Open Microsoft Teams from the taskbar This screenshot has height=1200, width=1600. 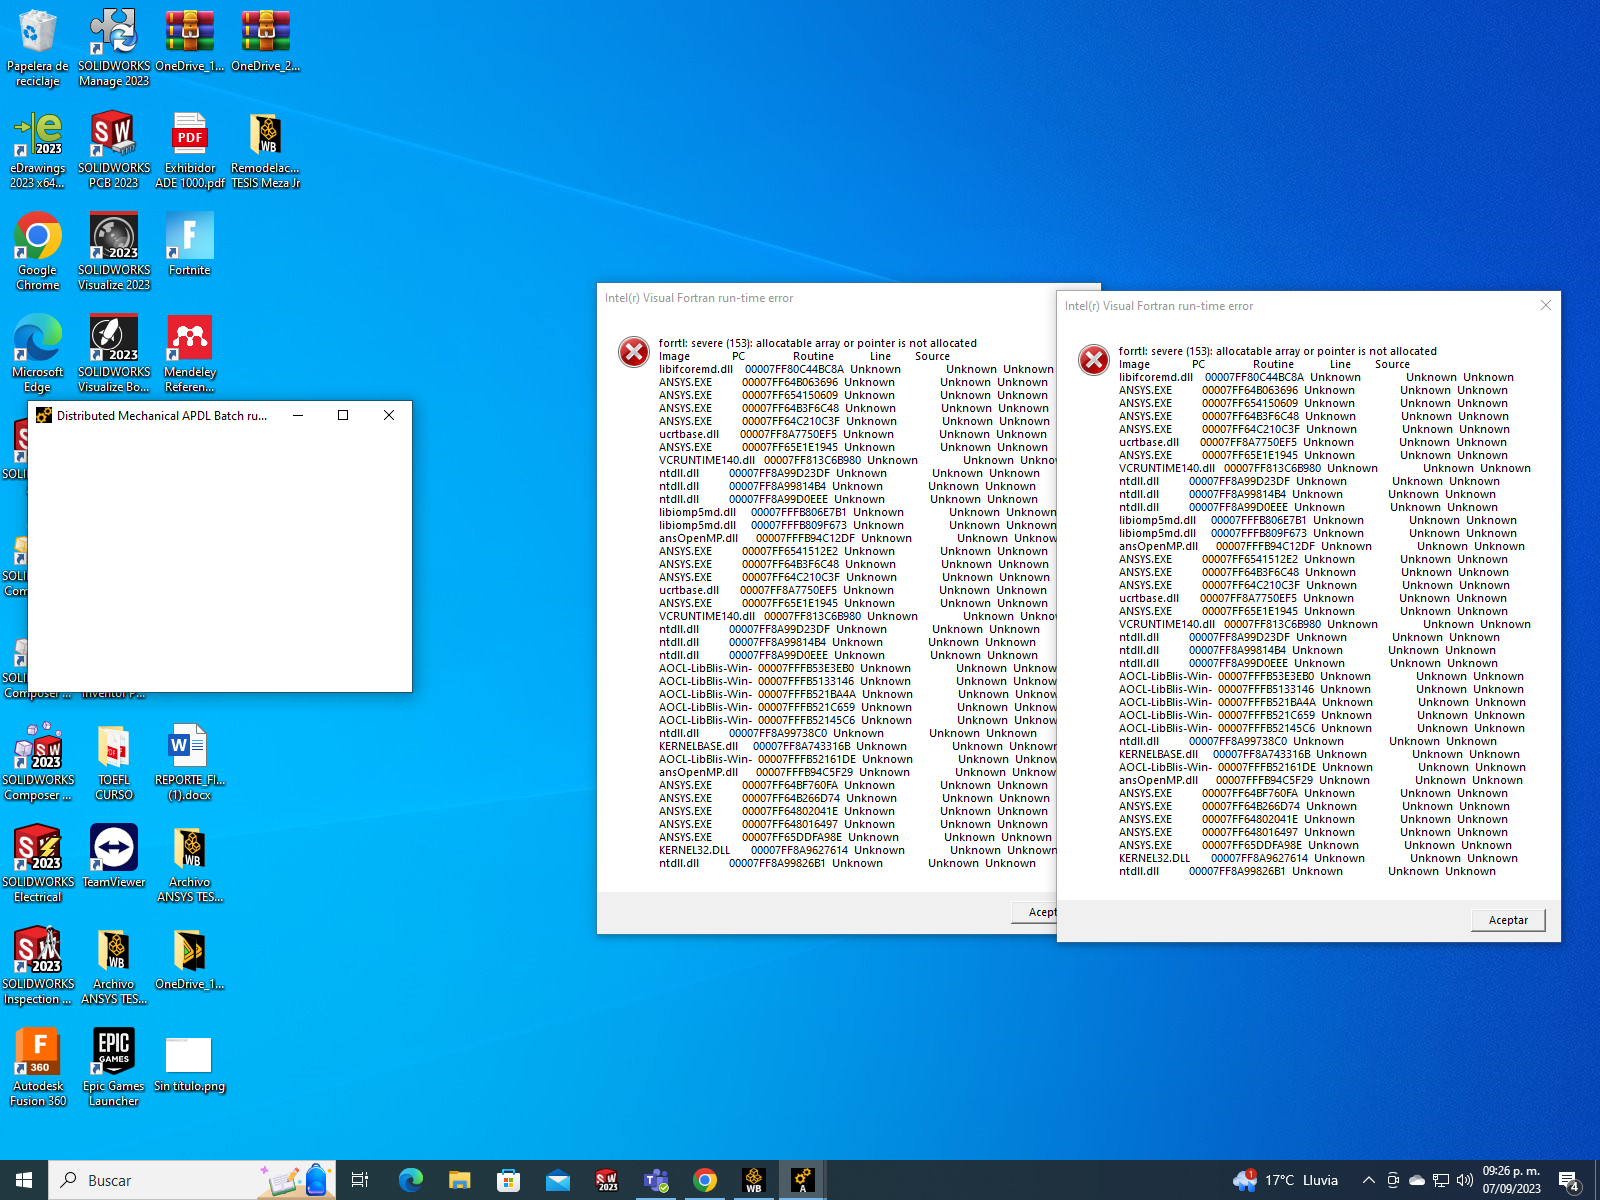(x=655, y=1180)
